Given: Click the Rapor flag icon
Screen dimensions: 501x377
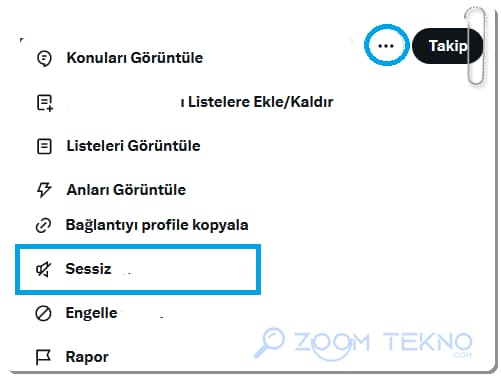Looking at the screenshot, I should (x=43, y=357).
